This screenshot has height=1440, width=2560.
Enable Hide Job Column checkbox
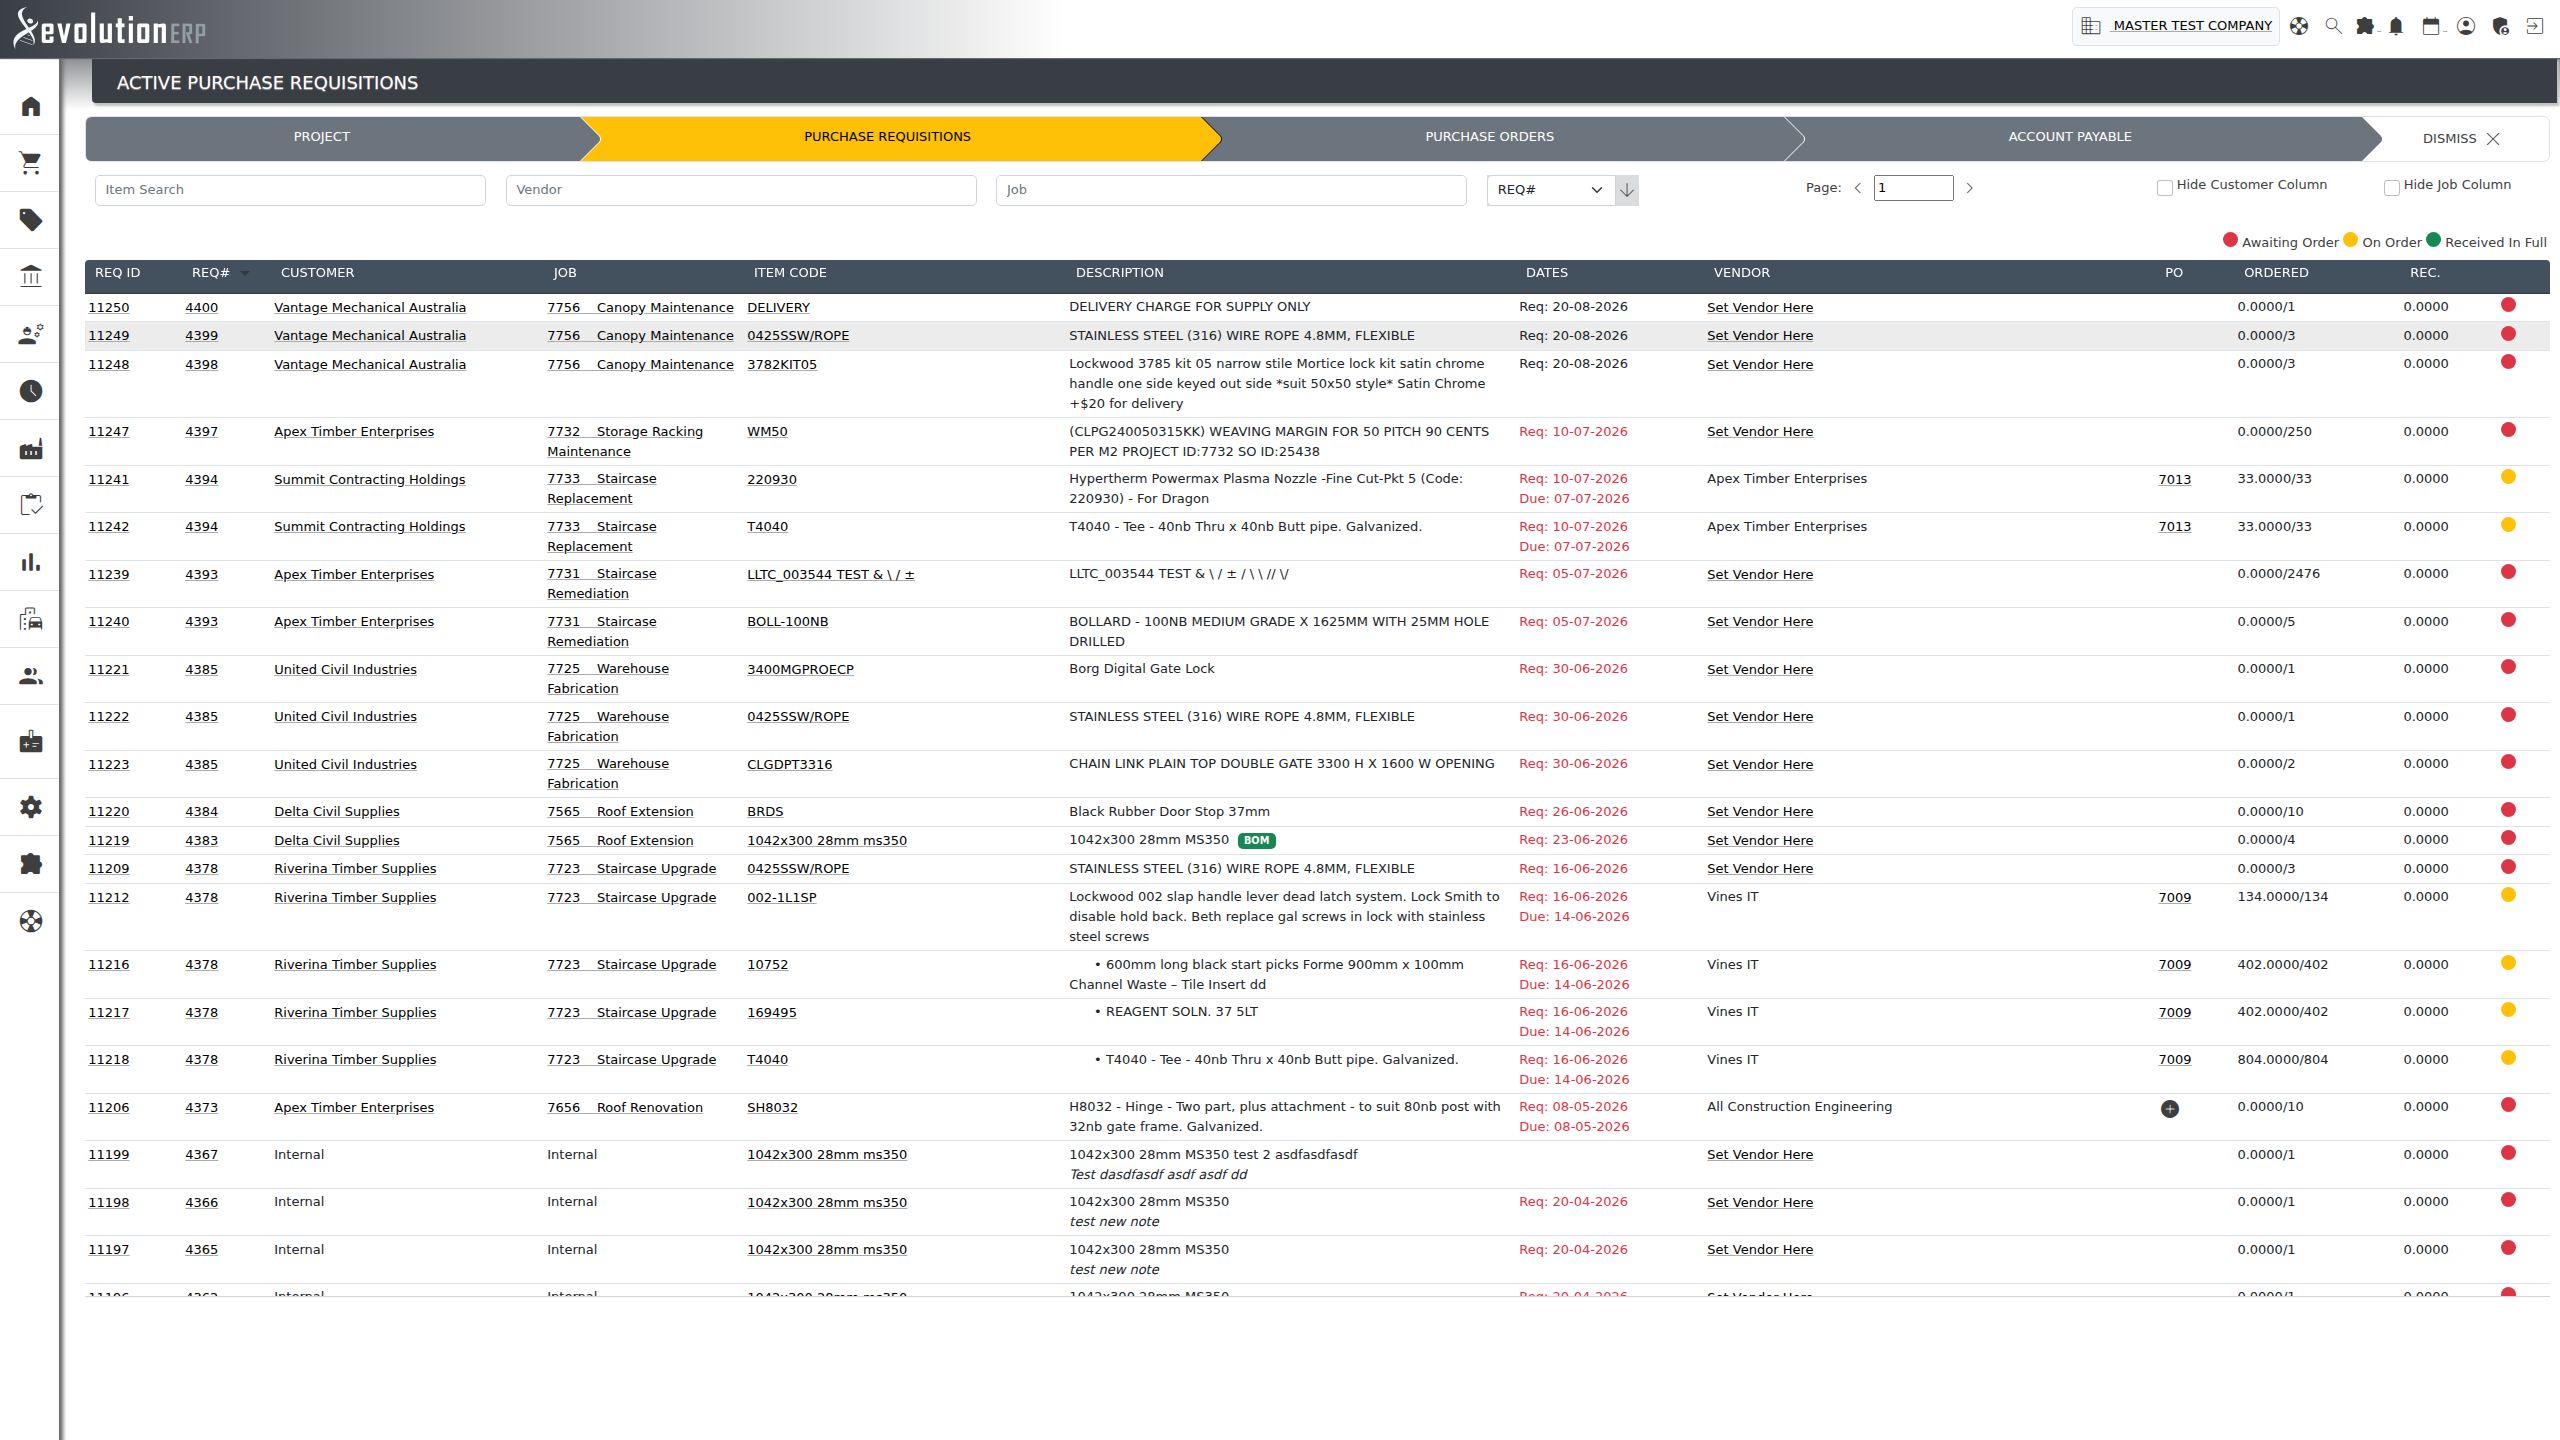tap(2391, 188)
